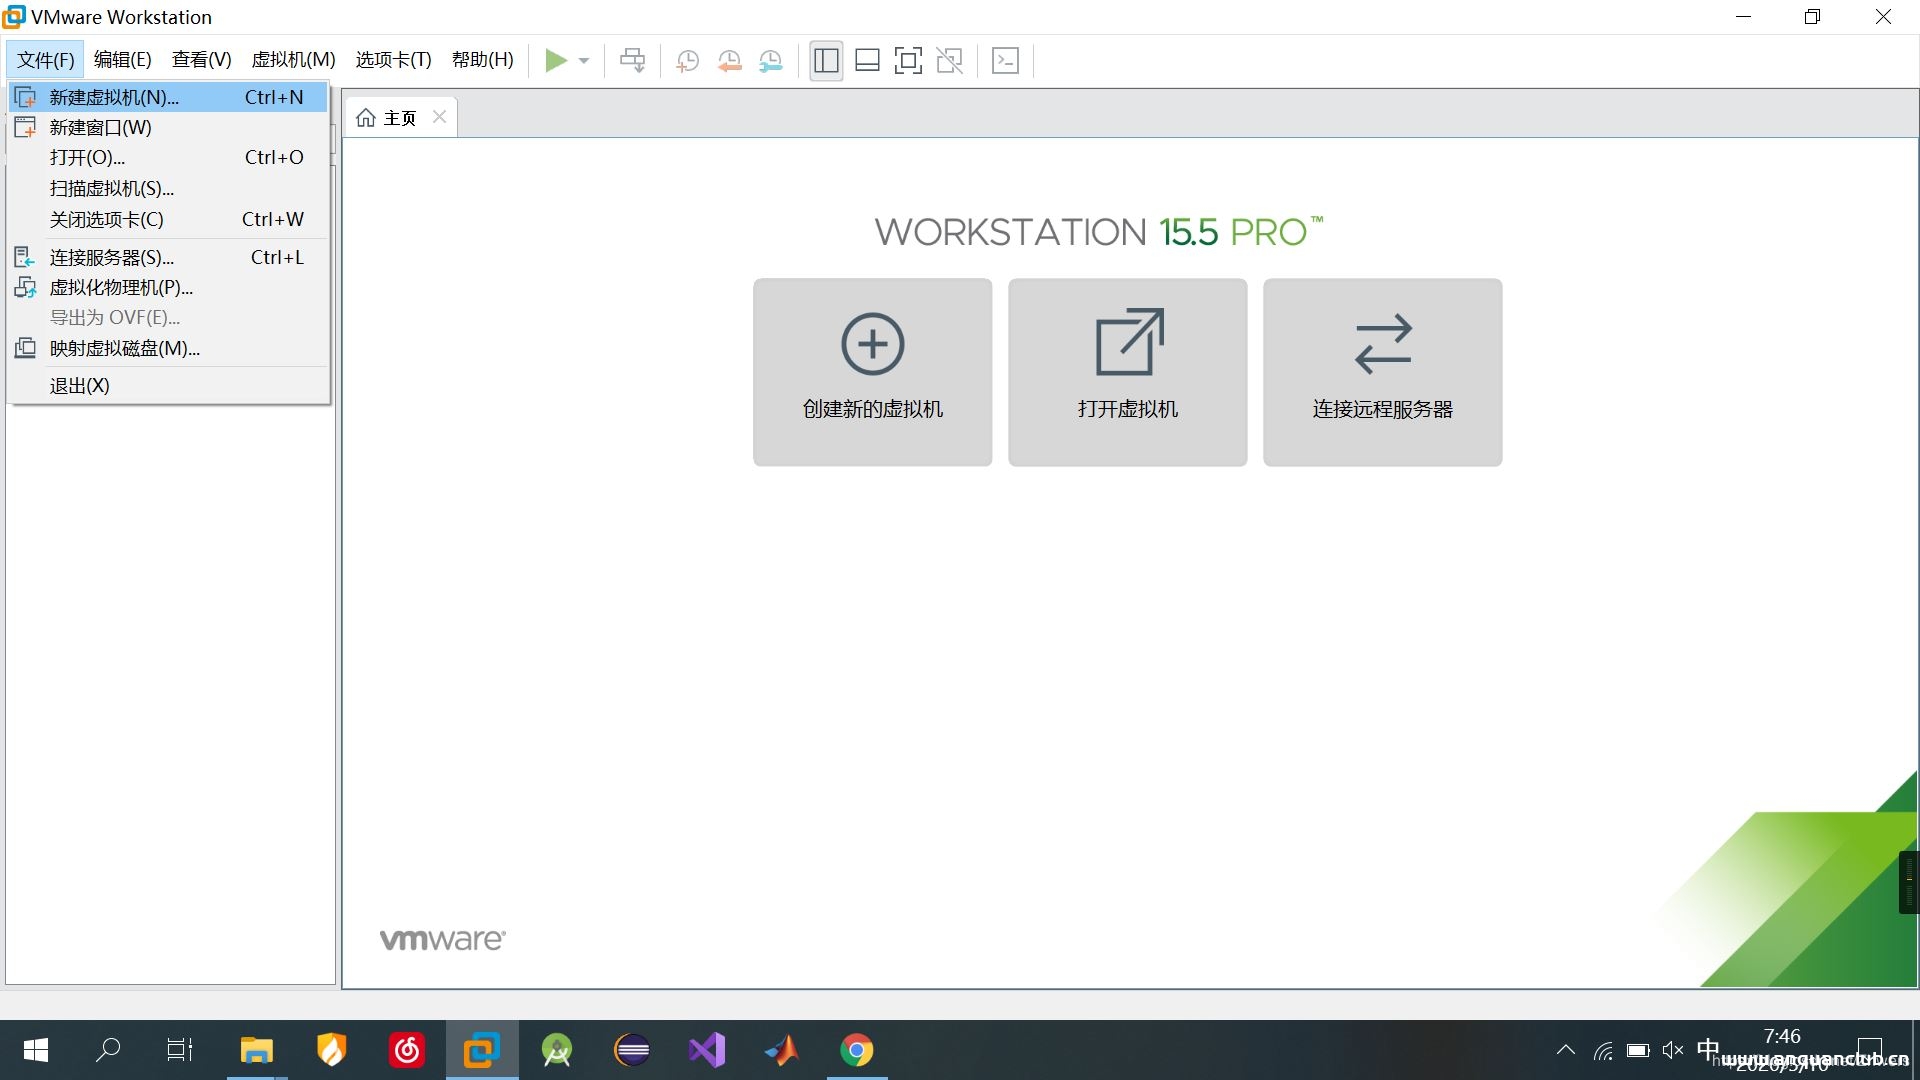Power on the virtual machine
1920x1080 pixels.
click(x=557, y=60)
